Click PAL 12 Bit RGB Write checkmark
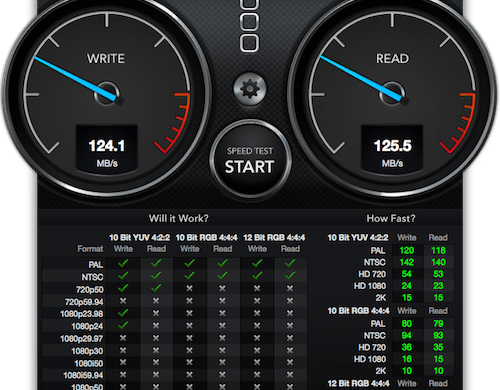 click(x=257, y=264)
